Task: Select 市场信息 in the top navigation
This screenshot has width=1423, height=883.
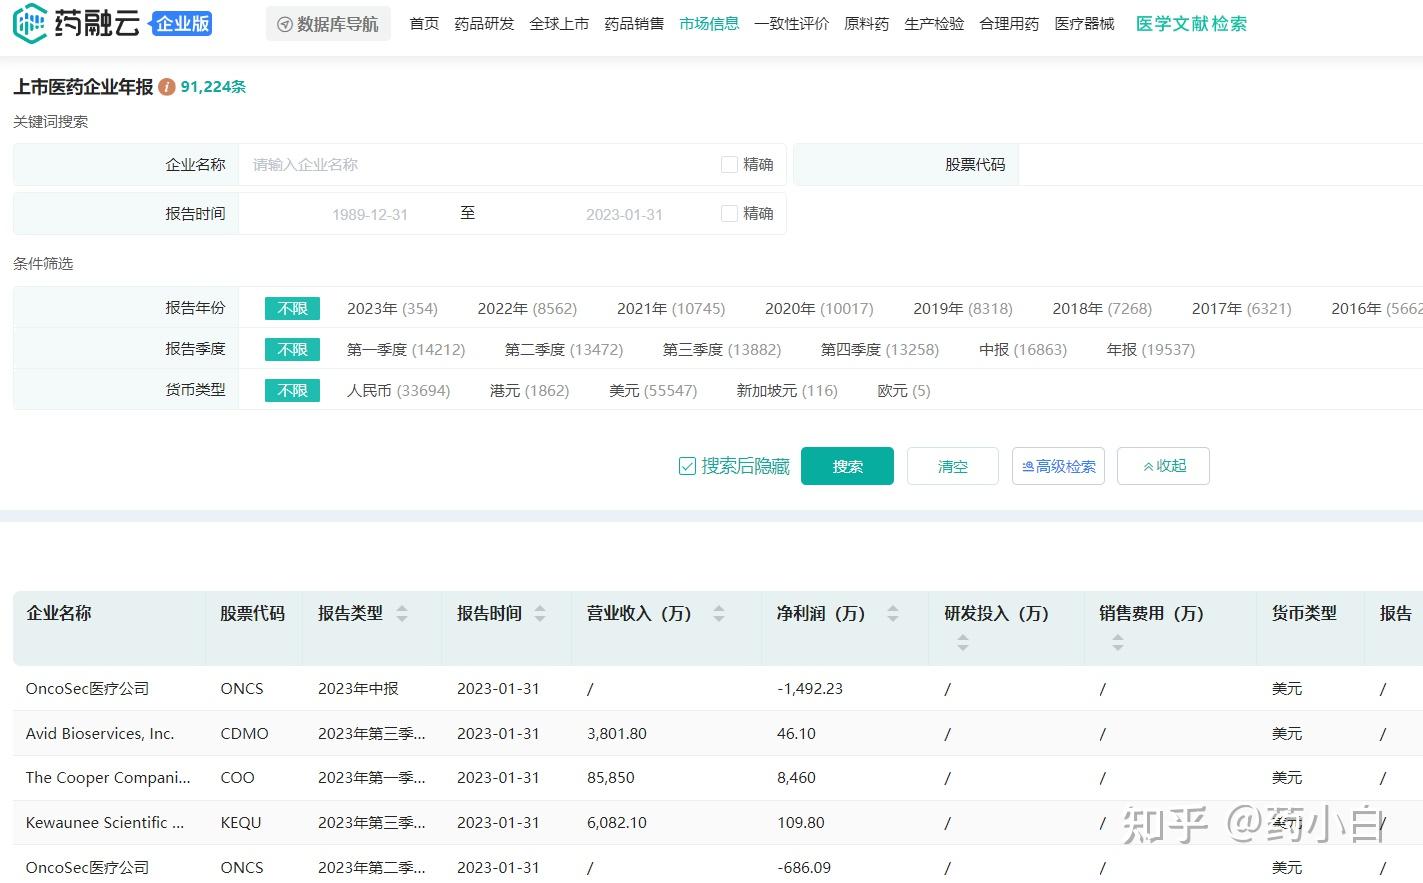Action: click(x=709, y=23)
